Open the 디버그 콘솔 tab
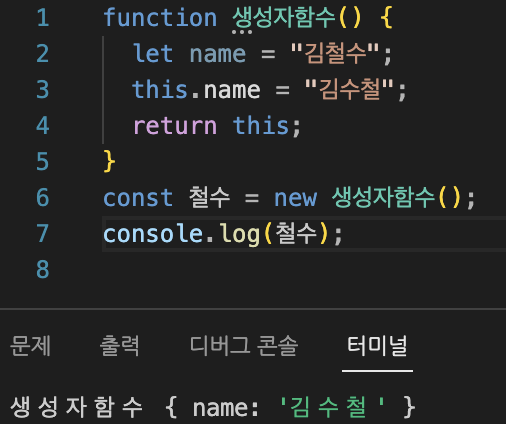 pyautogui.click(x=244, y=346)
